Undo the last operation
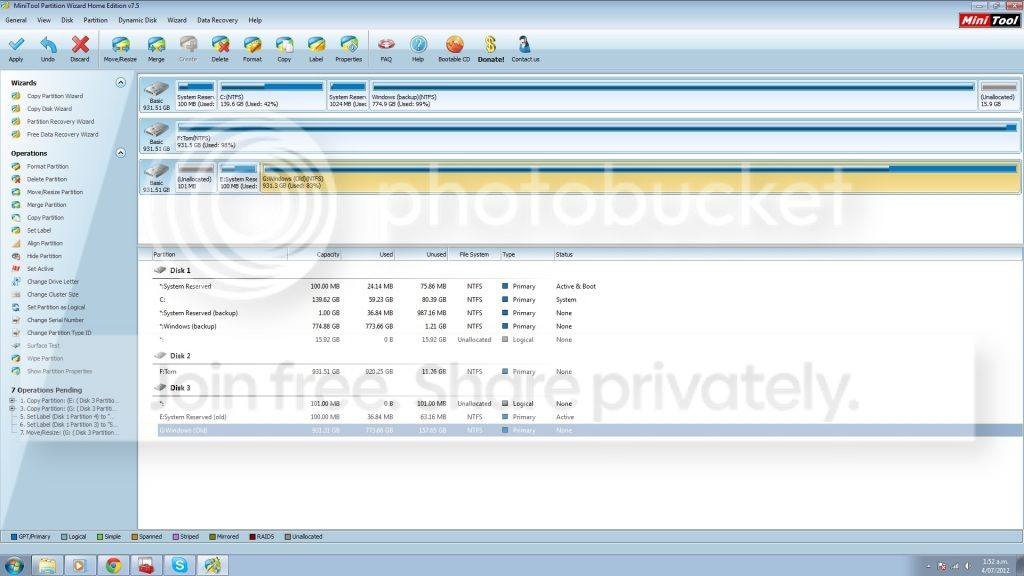1024x576 pixels. (48, 49)
